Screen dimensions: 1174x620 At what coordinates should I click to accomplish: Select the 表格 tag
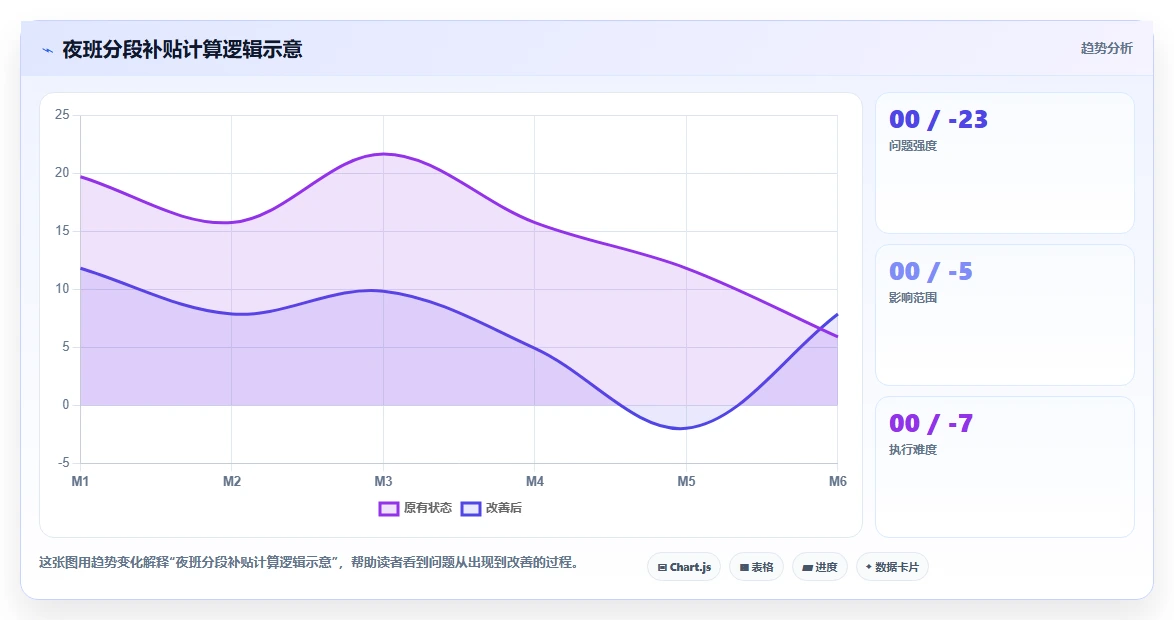pos(756,567)
